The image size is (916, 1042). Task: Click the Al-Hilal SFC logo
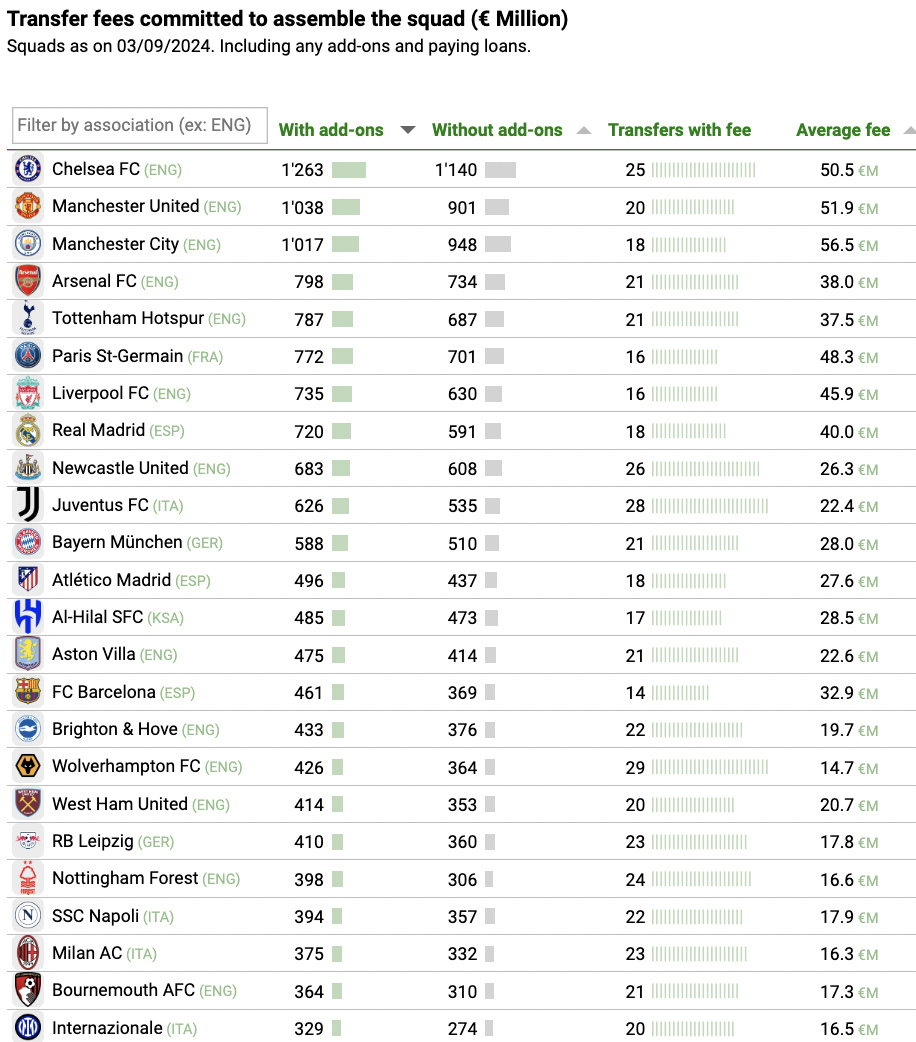28,616
